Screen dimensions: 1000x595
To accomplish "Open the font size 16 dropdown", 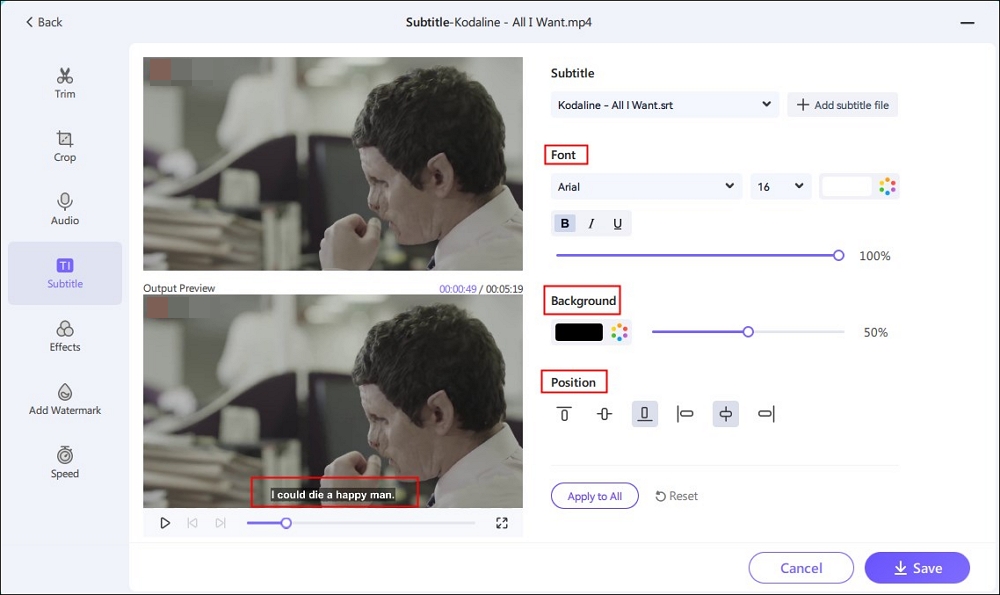I will tap(780, 187).
